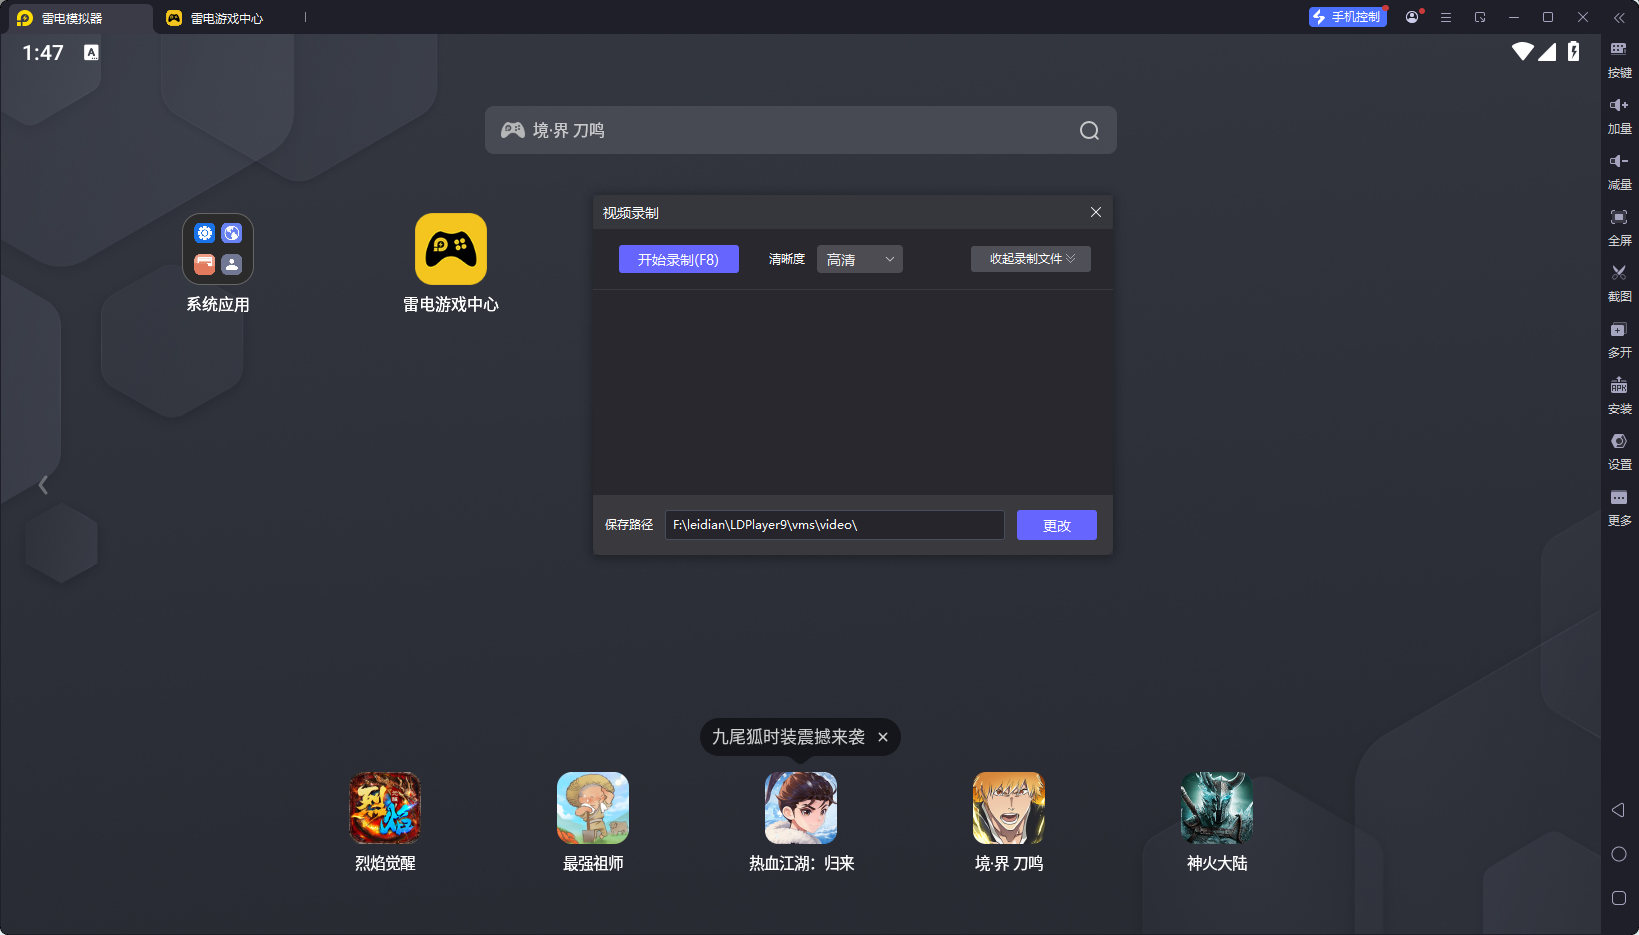Click the 更改 button to change path
The image size is (1639, 935).
[x=1057, y=525]
